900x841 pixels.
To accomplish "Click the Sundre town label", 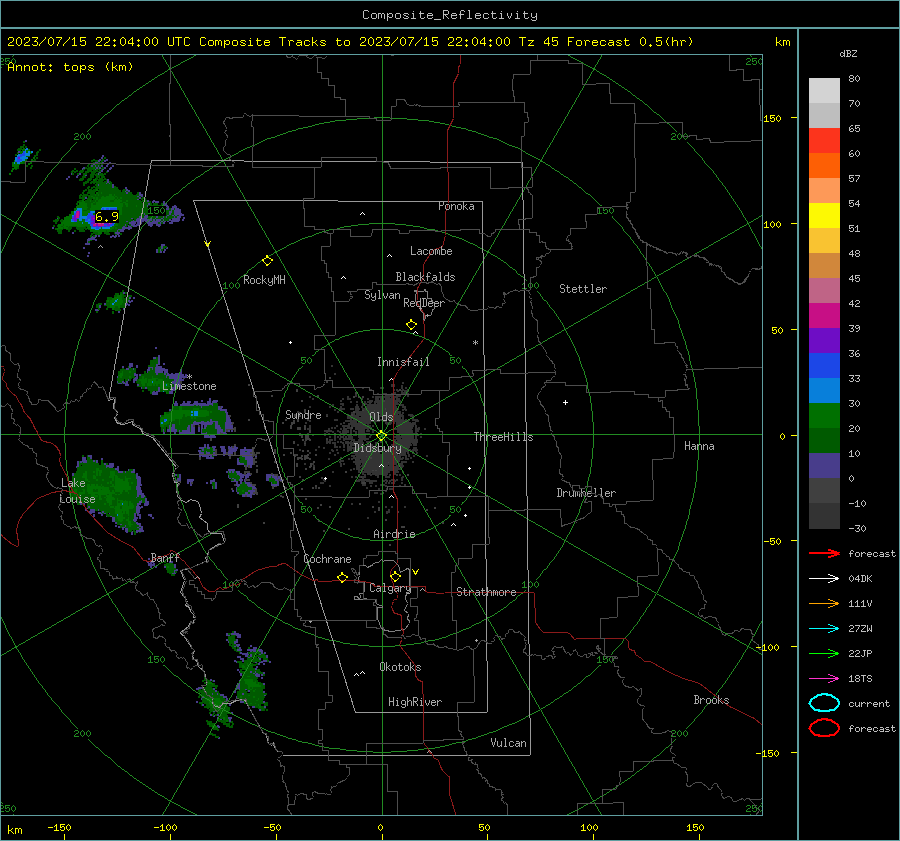I will pos(303,414).
